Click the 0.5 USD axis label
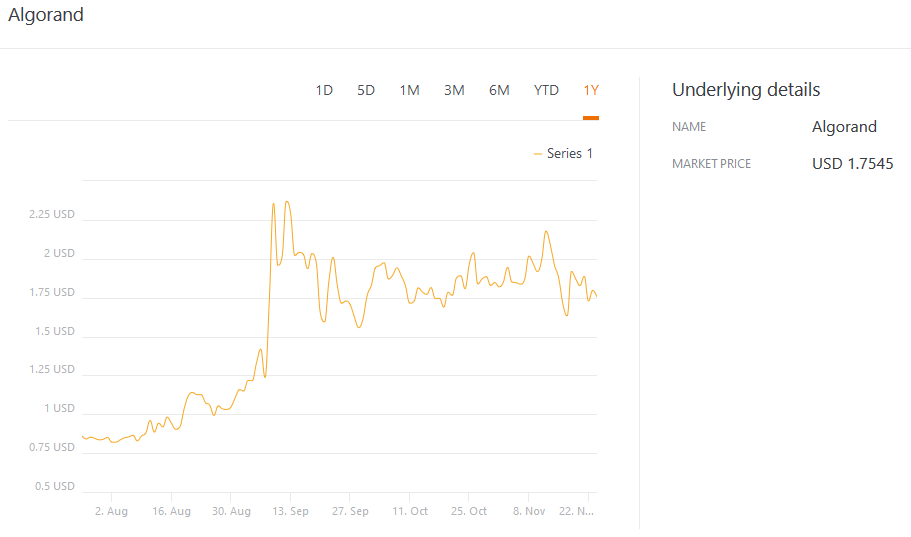911x537 pixels. (55, 486)
